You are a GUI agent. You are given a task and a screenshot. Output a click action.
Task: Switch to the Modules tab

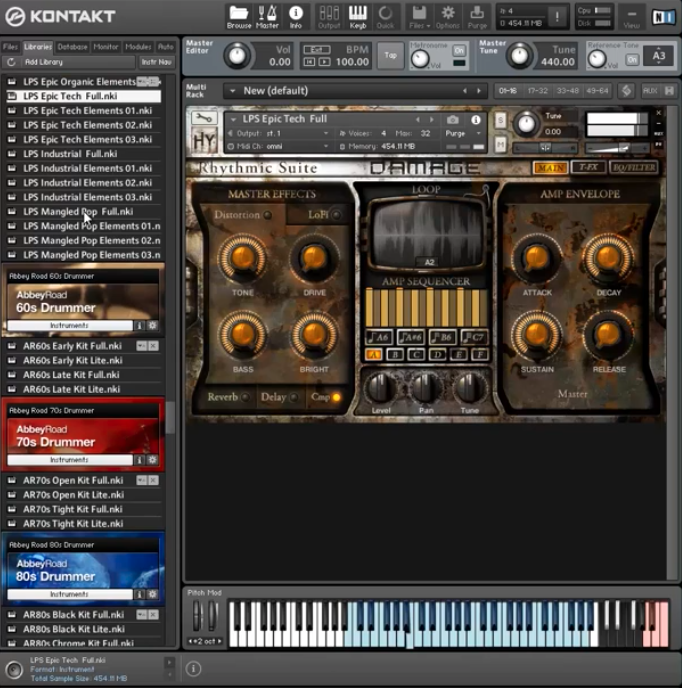point(138,47)
